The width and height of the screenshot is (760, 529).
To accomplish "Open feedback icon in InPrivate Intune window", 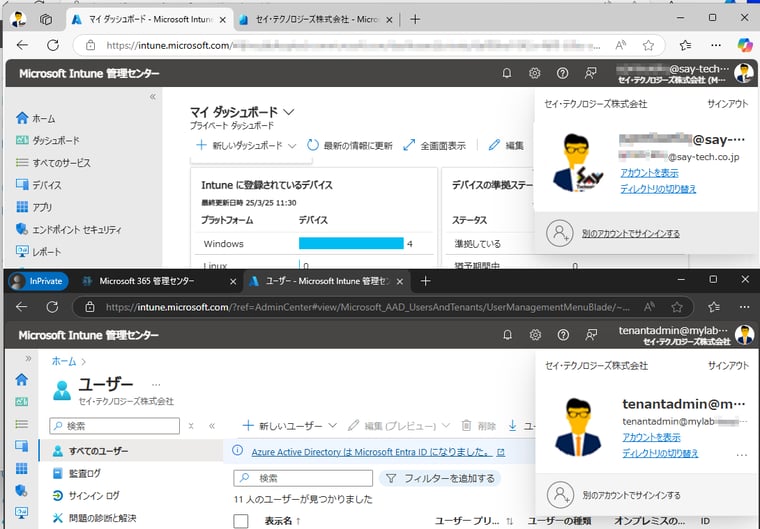I will coord(591,335).
